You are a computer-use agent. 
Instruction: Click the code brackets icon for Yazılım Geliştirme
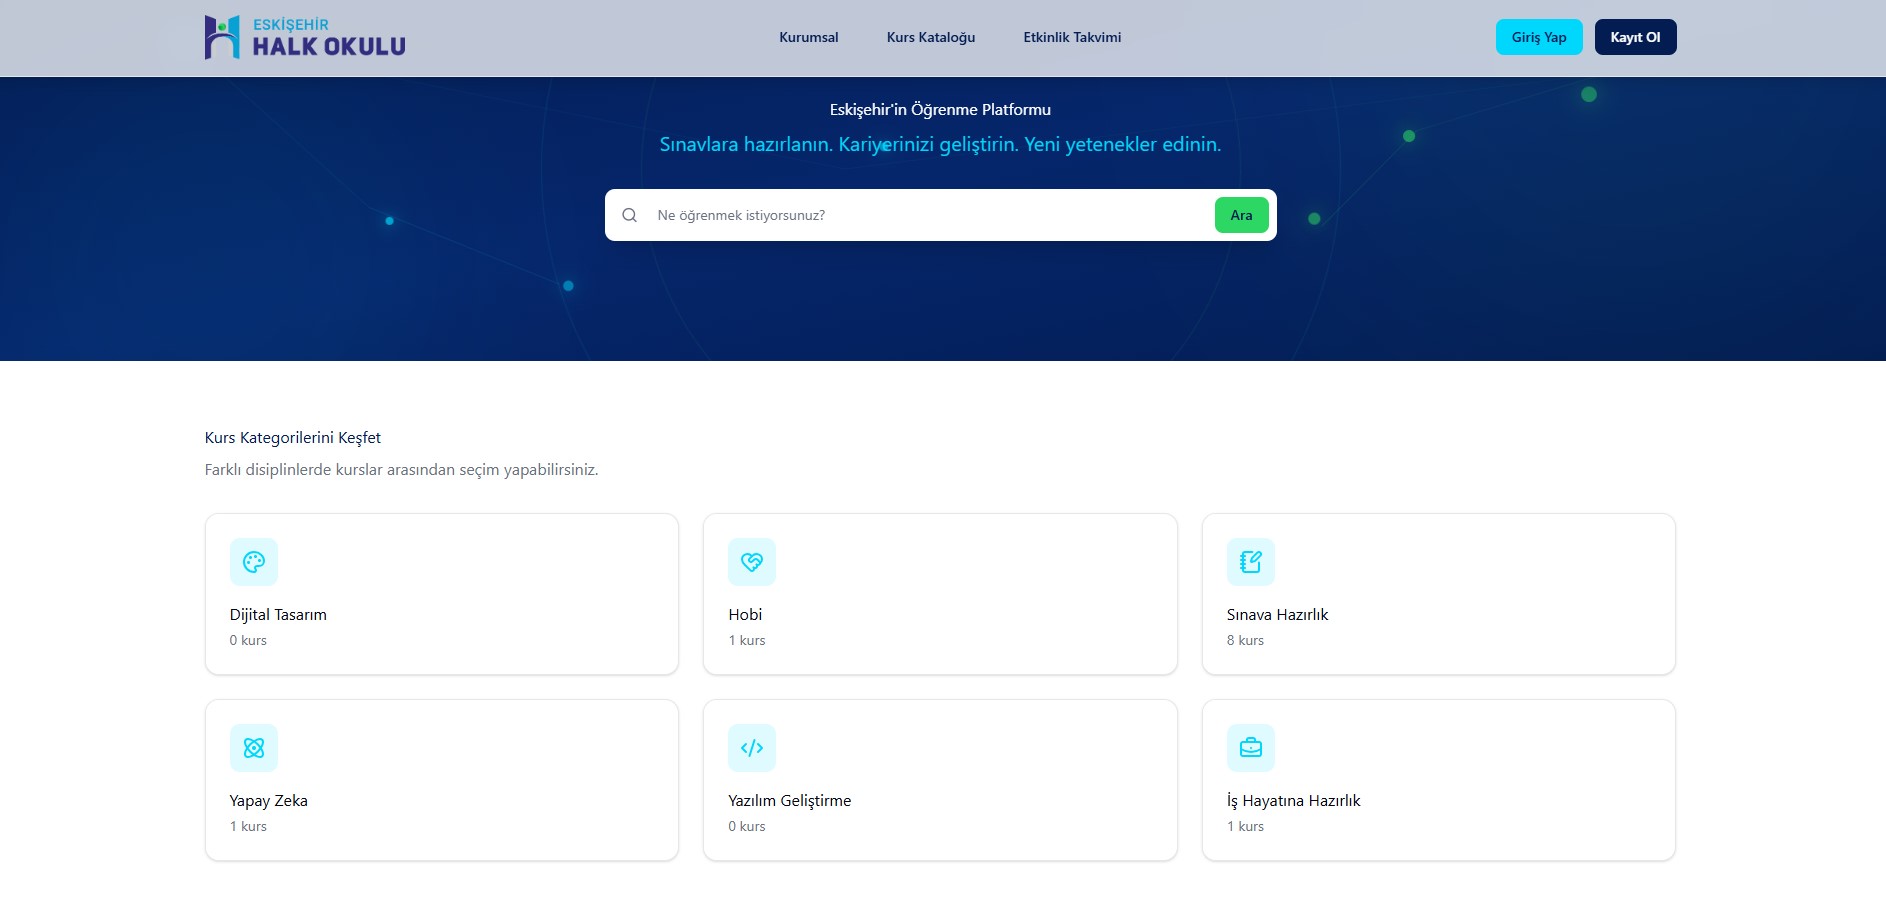tap(752, 748)
